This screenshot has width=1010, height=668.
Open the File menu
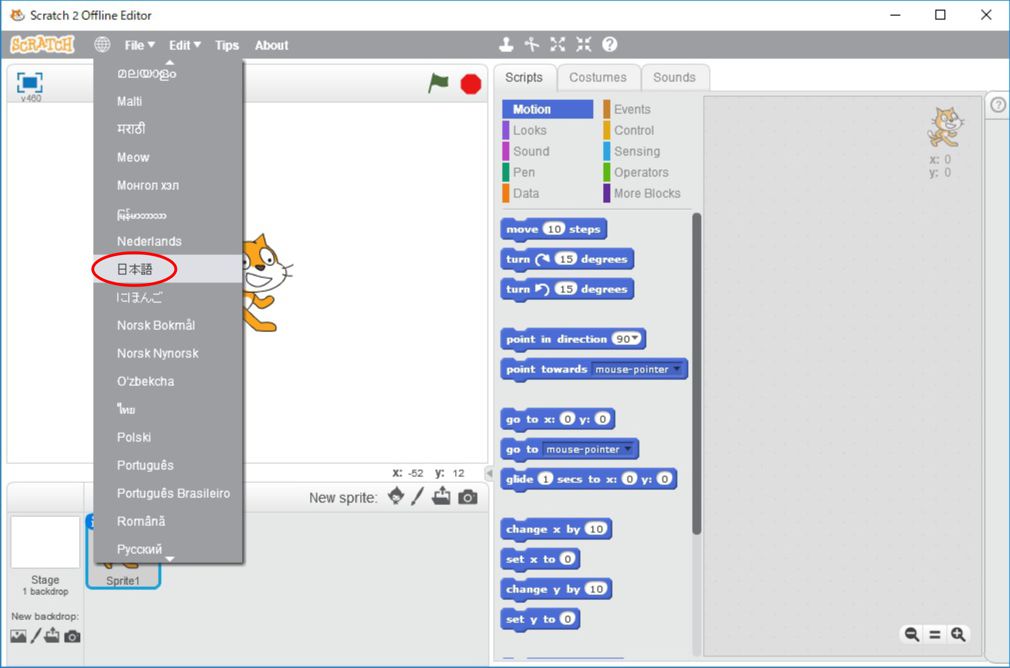[x=139, y=45]
